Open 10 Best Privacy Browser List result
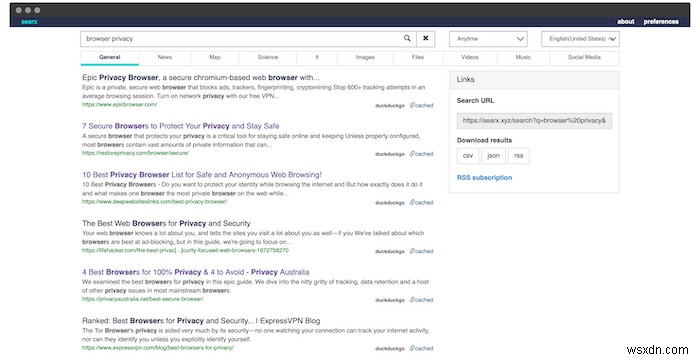 (x=202, y=175)
